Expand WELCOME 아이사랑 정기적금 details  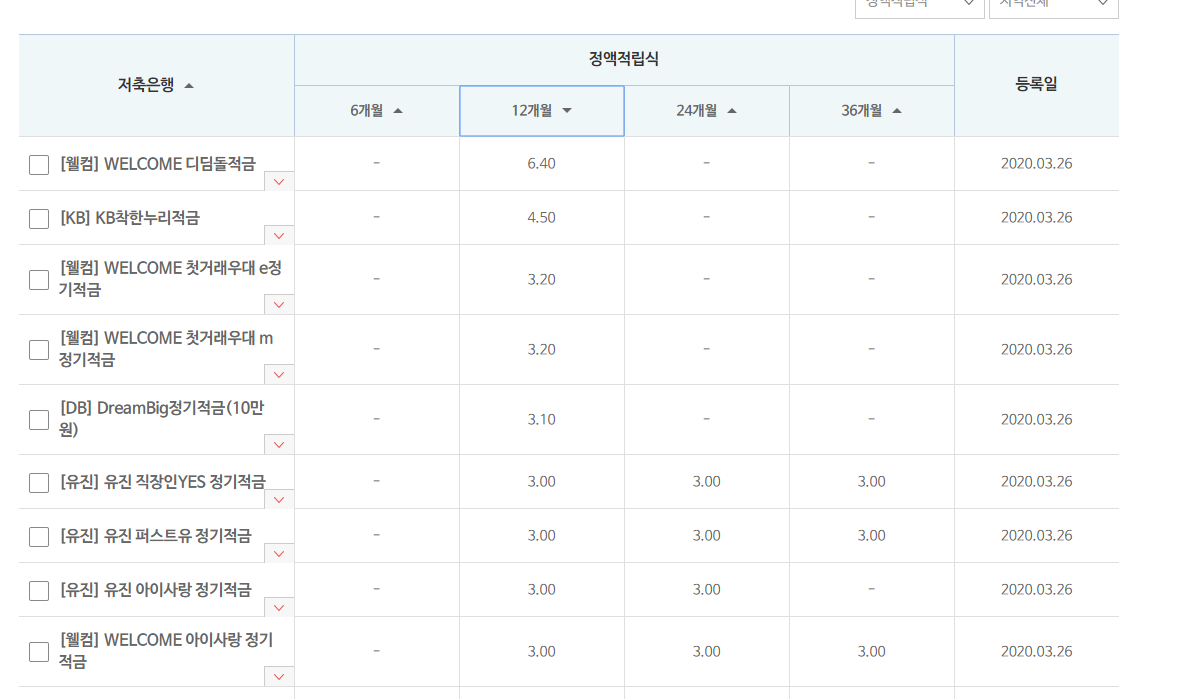(x=279, y=676)
